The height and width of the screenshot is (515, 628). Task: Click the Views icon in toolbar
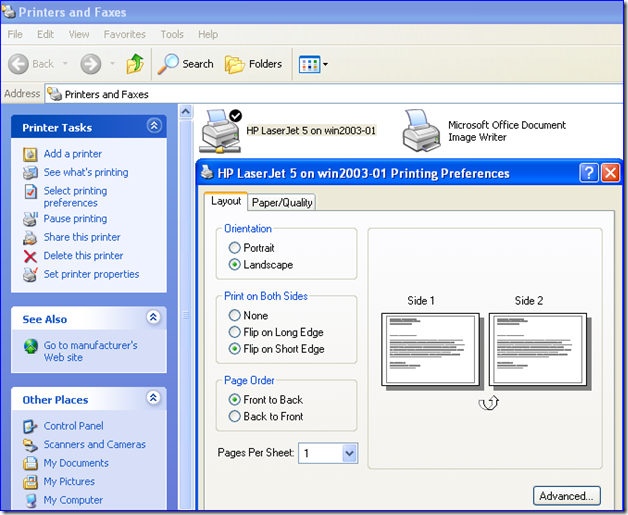click(x=310, y=64)
